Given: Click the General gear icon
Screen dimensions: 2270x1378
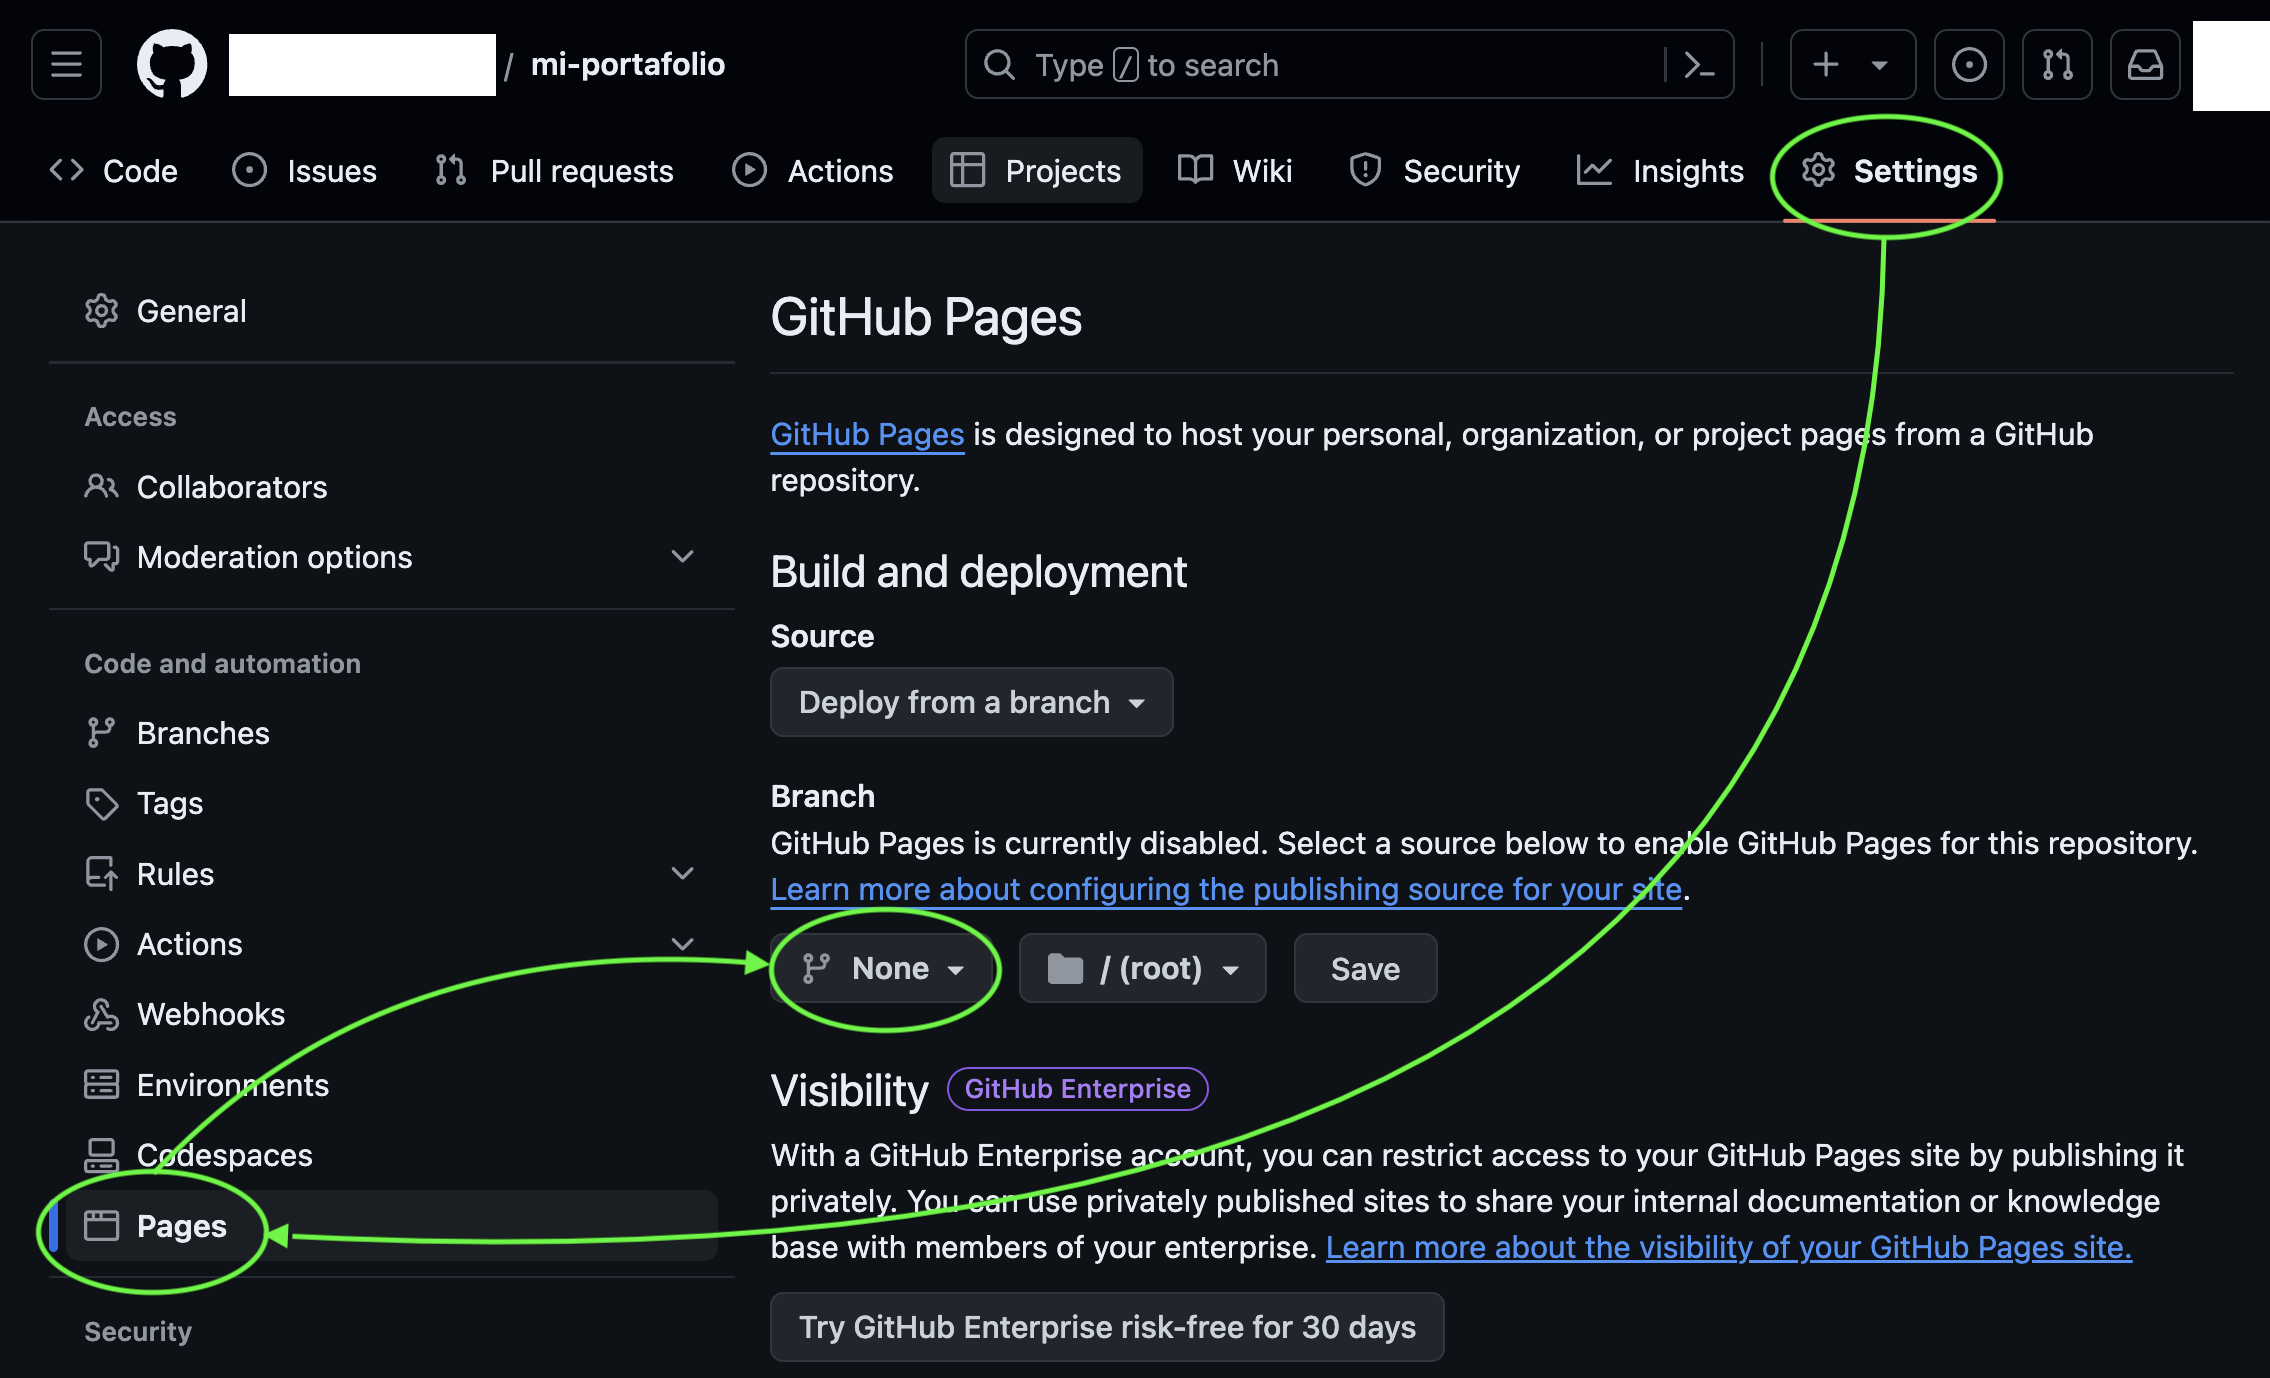Looking at the screenshot, I should click(x=101, y=311).
